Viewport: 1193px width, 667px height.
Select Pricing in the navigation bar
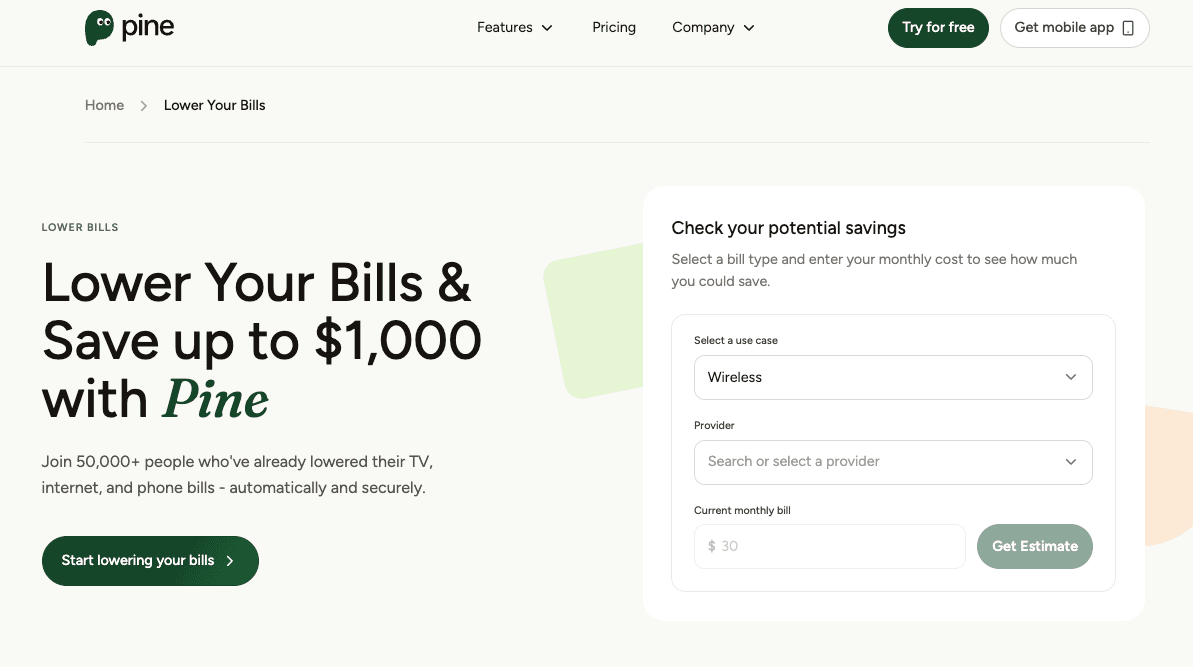coord(614,27)
